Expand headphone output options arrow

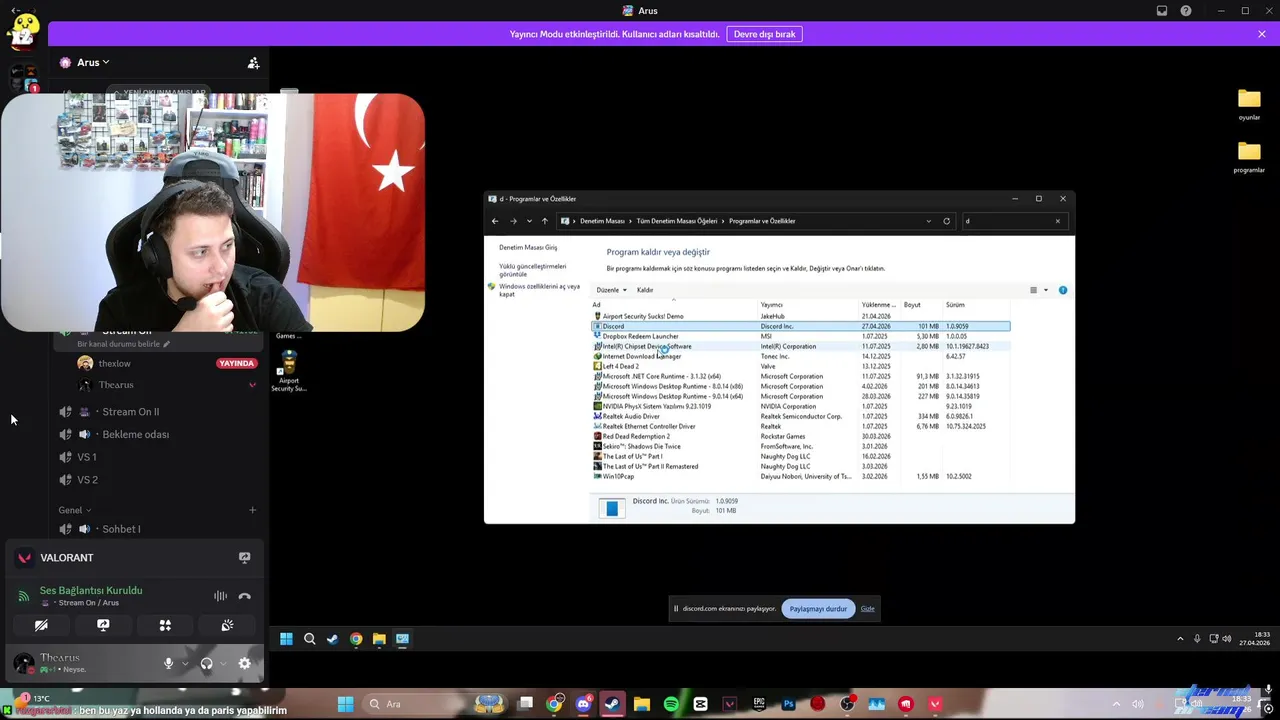coord(222,663)
